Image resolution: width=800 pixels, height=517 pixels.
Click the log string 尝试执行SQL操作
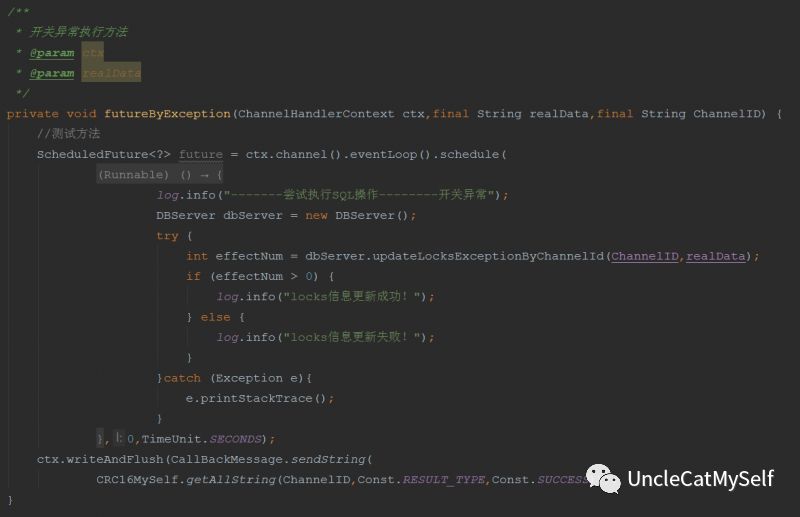[331, 195]
